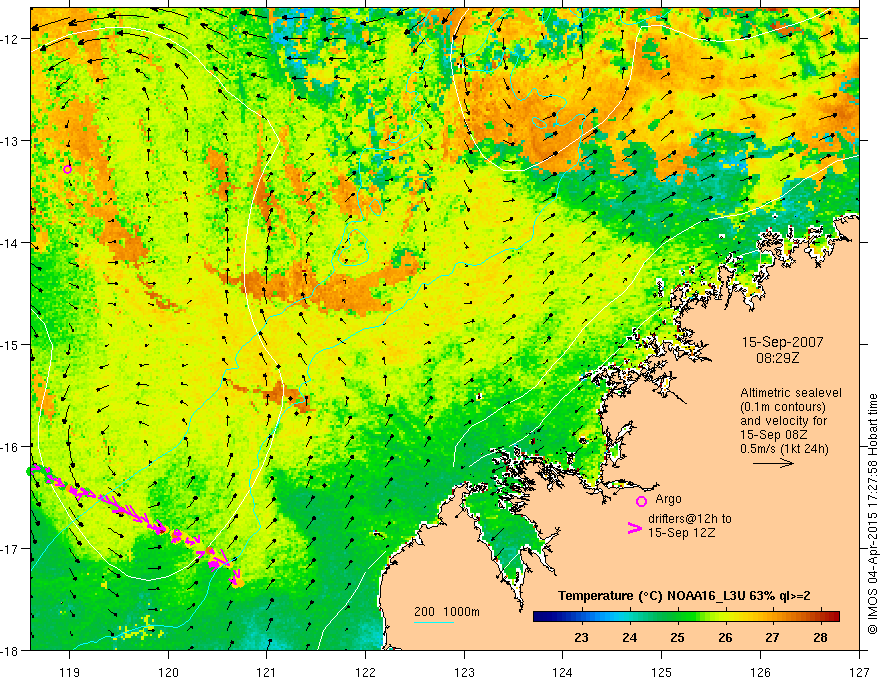Click the Argo float marker near longitude 119
The image size is (880, 680).
click(x=67, y=169)
